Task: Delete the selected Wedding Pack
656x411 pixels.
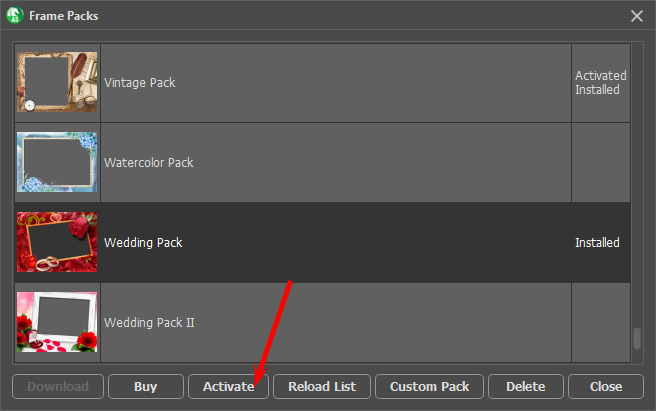Action: (x=526, y=386)
